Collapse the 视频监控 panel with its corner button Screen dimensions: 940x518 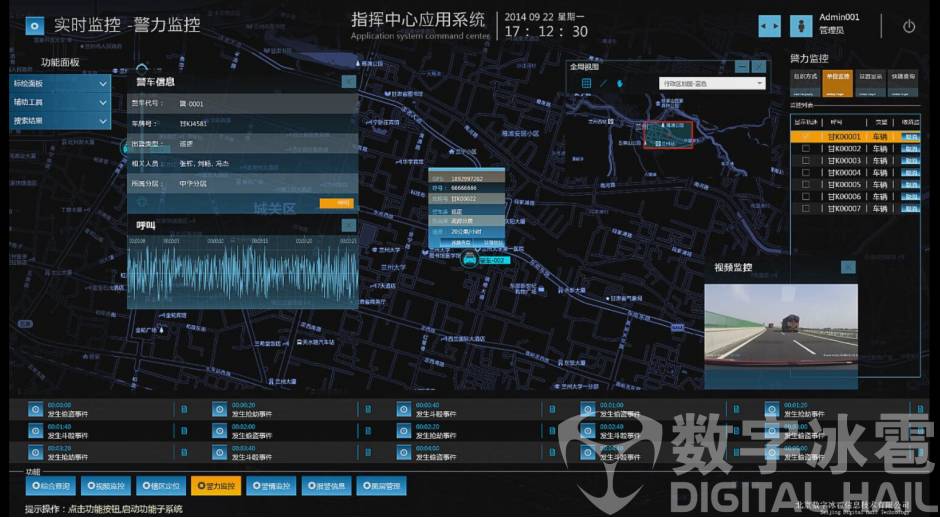848,267
